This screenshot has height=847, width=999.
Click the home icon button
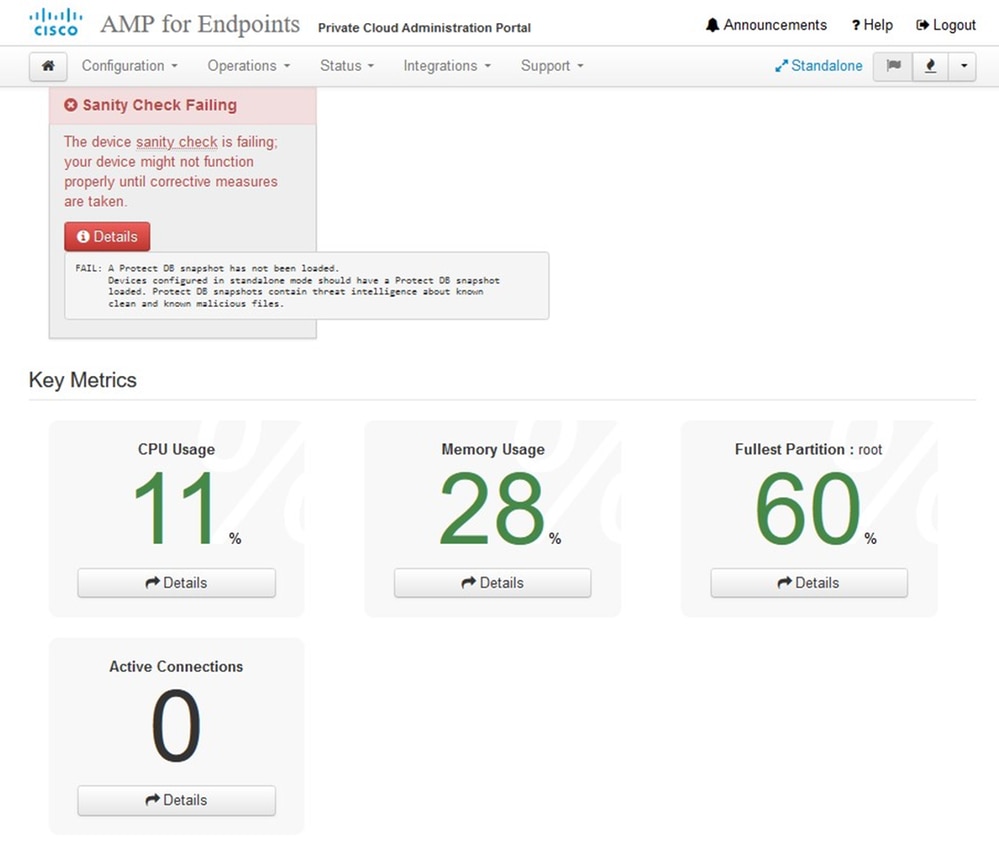tap(48, 66)
